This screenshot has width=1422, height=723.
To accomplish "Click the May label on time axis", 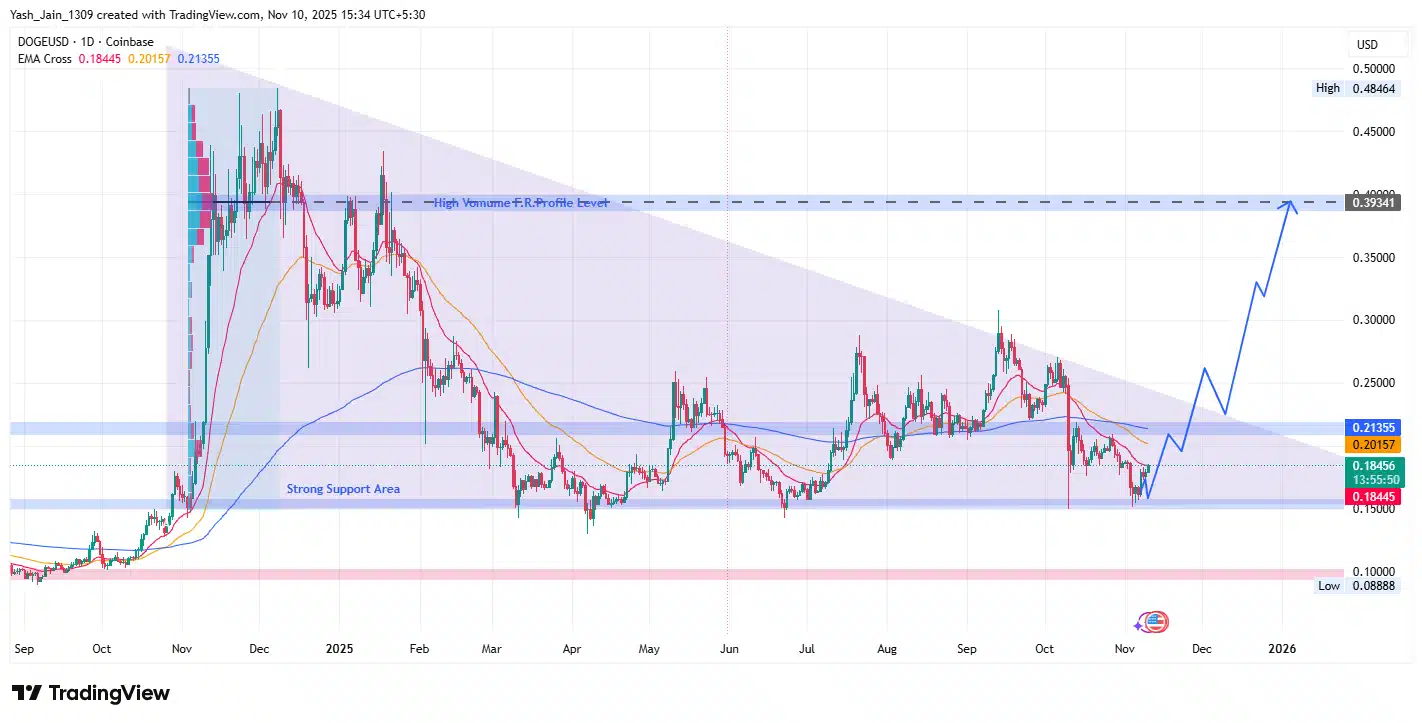I will (650, 649).
